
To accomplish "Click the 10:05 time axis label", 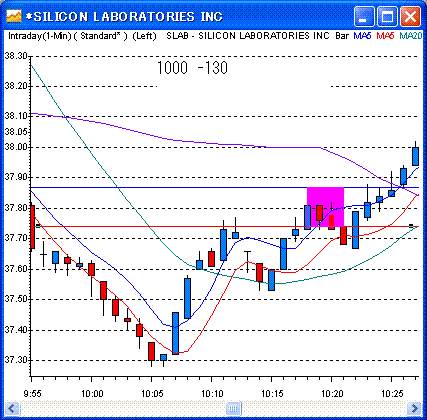I will pyautogui.click(x=152, y=394).
